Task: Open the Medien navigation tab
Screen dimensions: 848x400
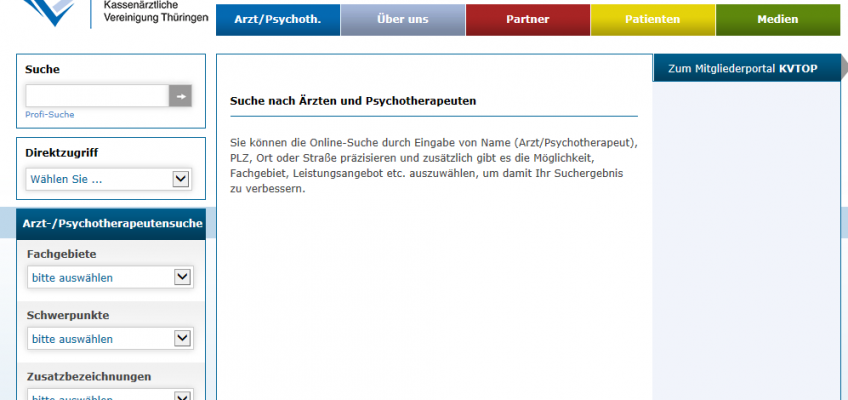Action: pyautogui.click(x=778, y=20)
